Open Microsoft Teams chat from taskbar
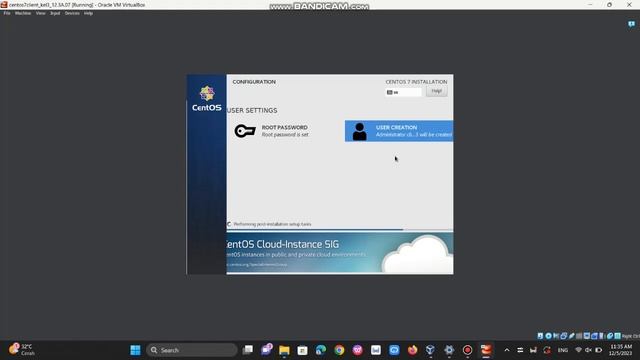Viewport: 640px width, 360px height. [266, 350]
